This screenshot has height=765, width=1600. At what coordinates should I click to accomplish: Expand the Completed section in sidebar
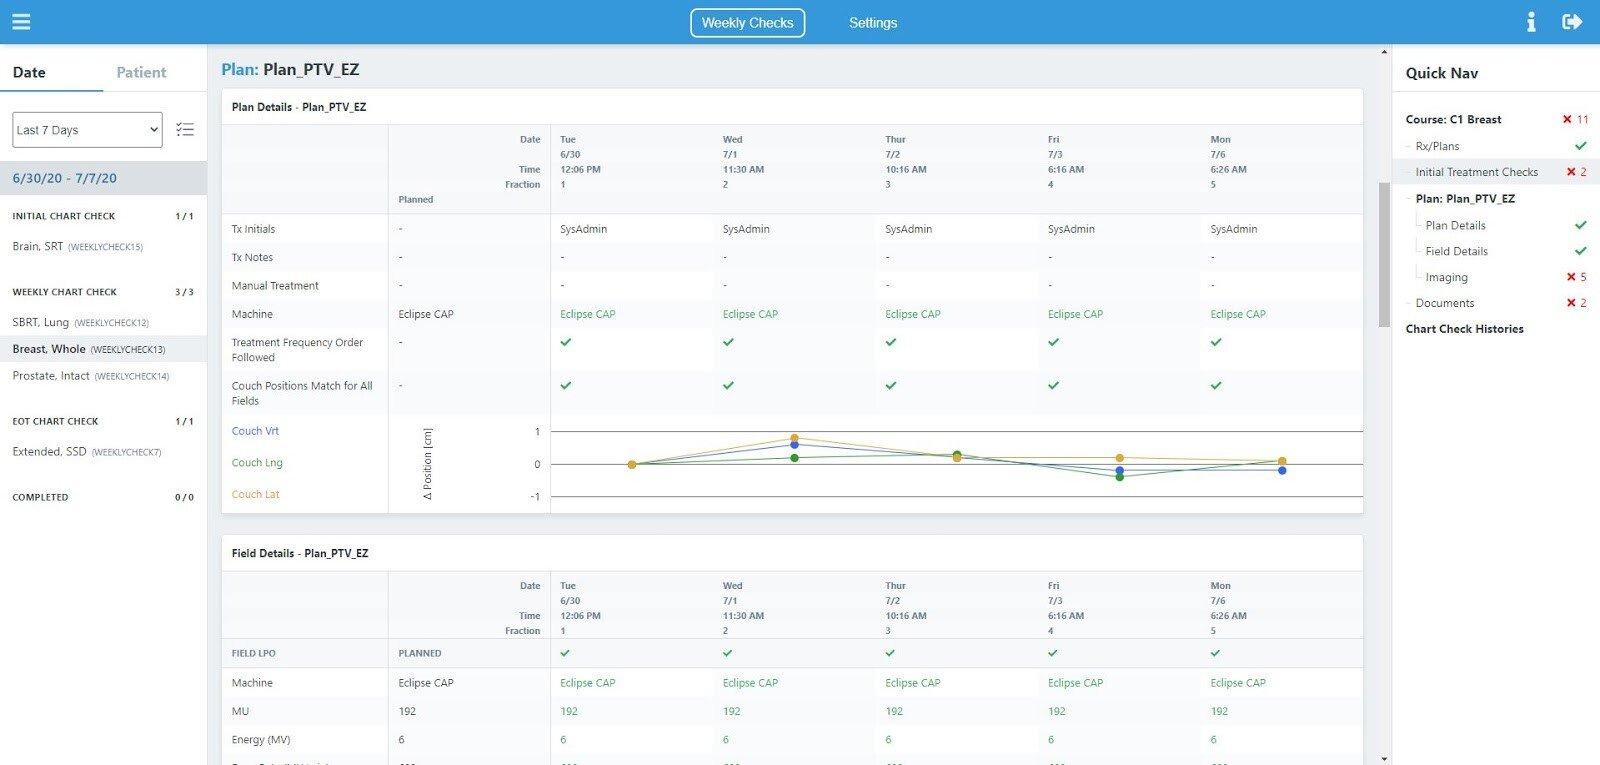[103, 497]
